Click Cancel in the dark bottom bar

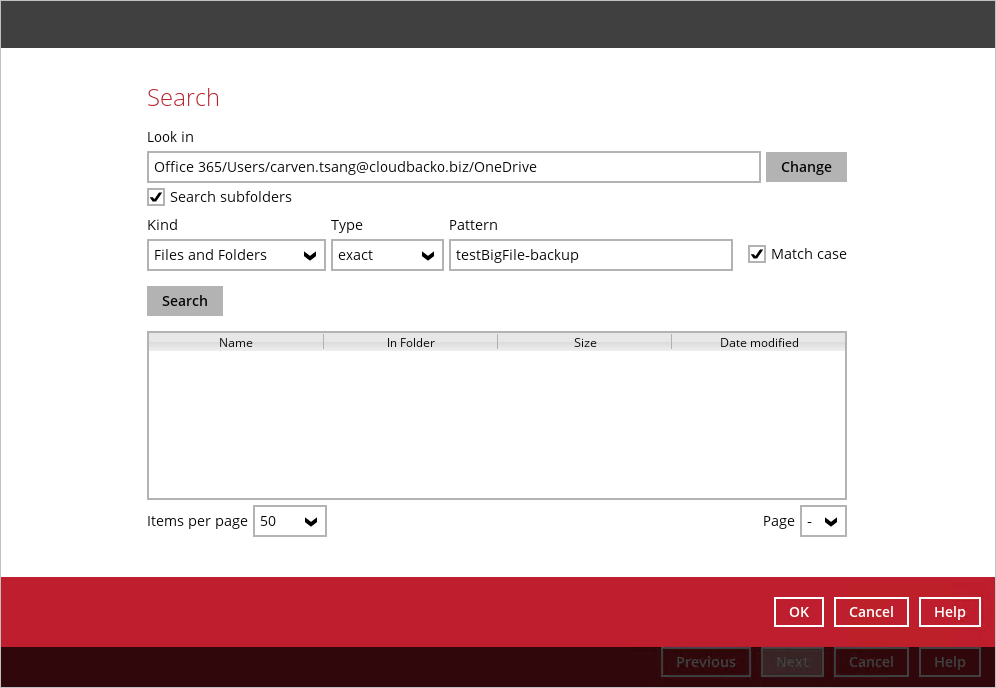(x=871, y=662)
